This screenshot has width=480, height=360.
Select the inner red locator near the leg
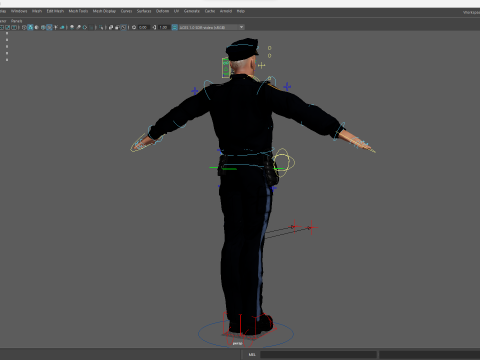point(294,227)
